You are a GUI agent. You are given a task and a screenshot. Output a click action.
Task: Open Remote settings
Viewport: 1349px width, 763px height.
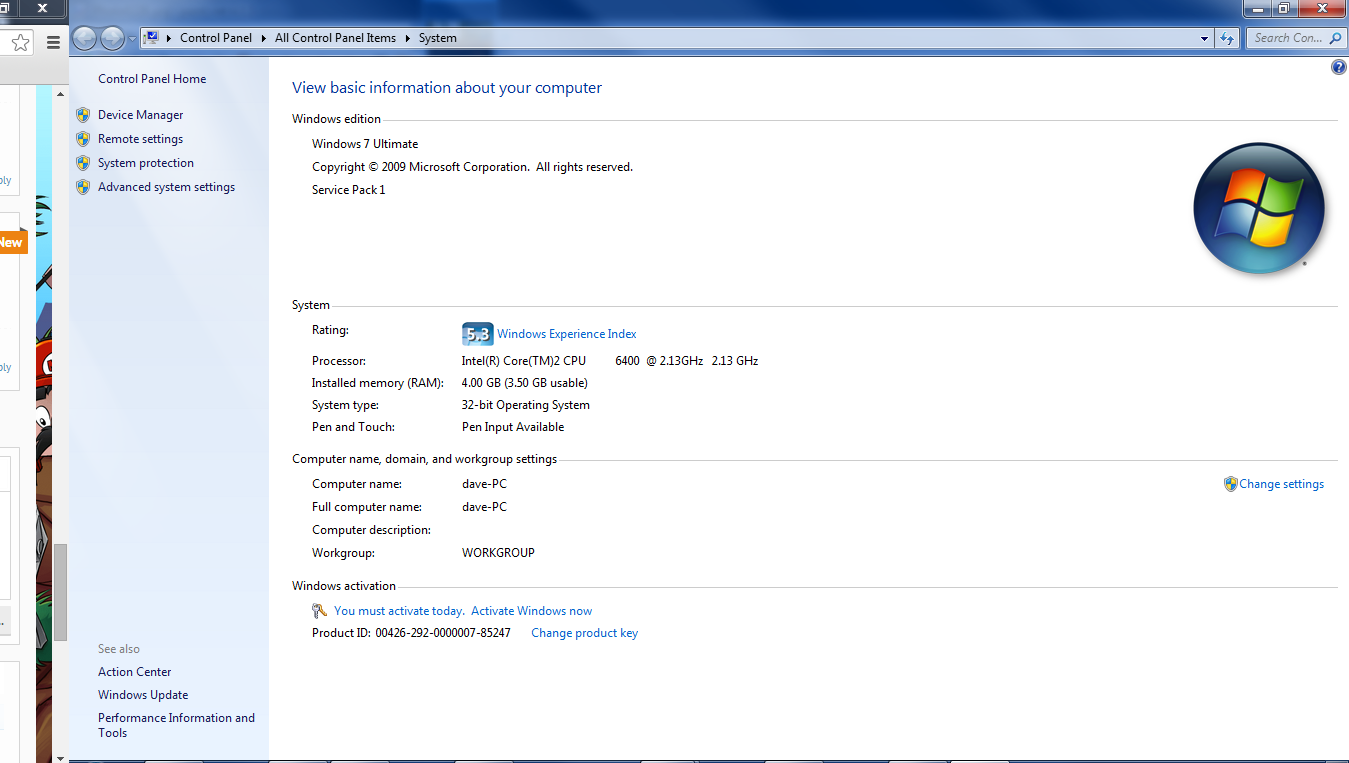(x=140, y=139)
